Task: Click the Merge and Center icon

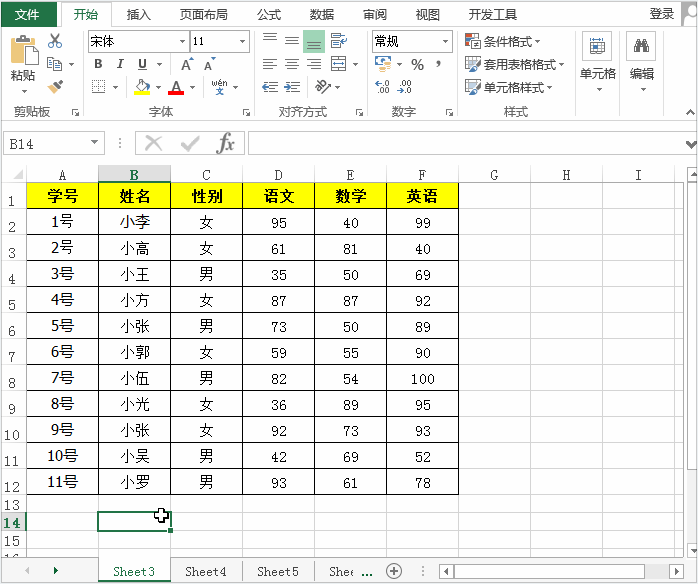Action: (x=338, y=64)
